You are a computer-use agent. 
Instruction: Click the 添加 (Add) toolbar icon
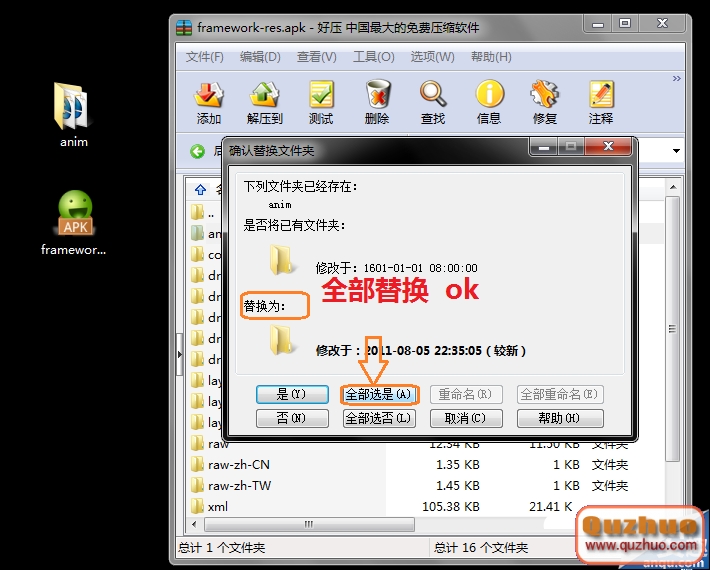coord(209,94)
